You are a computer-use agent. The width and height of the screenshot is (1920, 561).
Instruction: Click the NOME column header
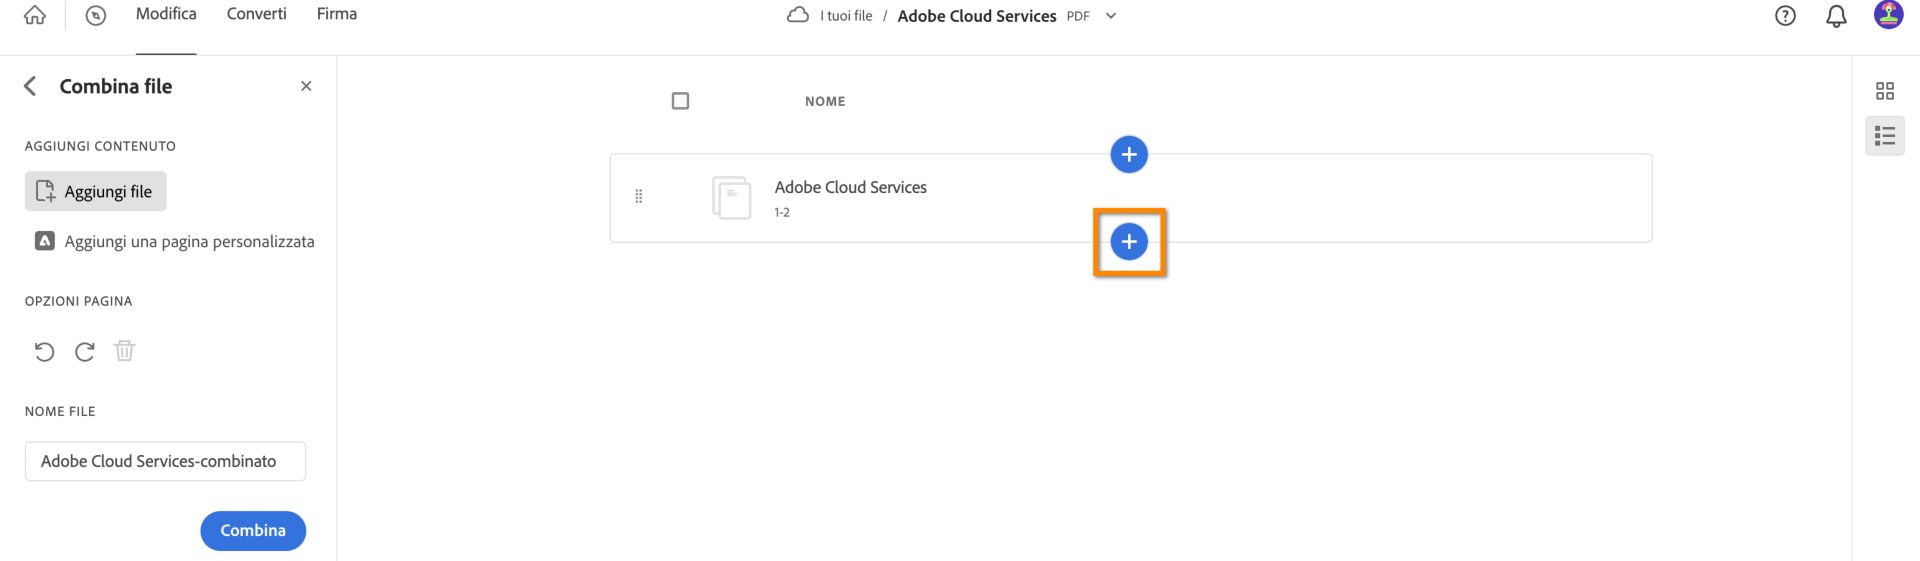825,101
